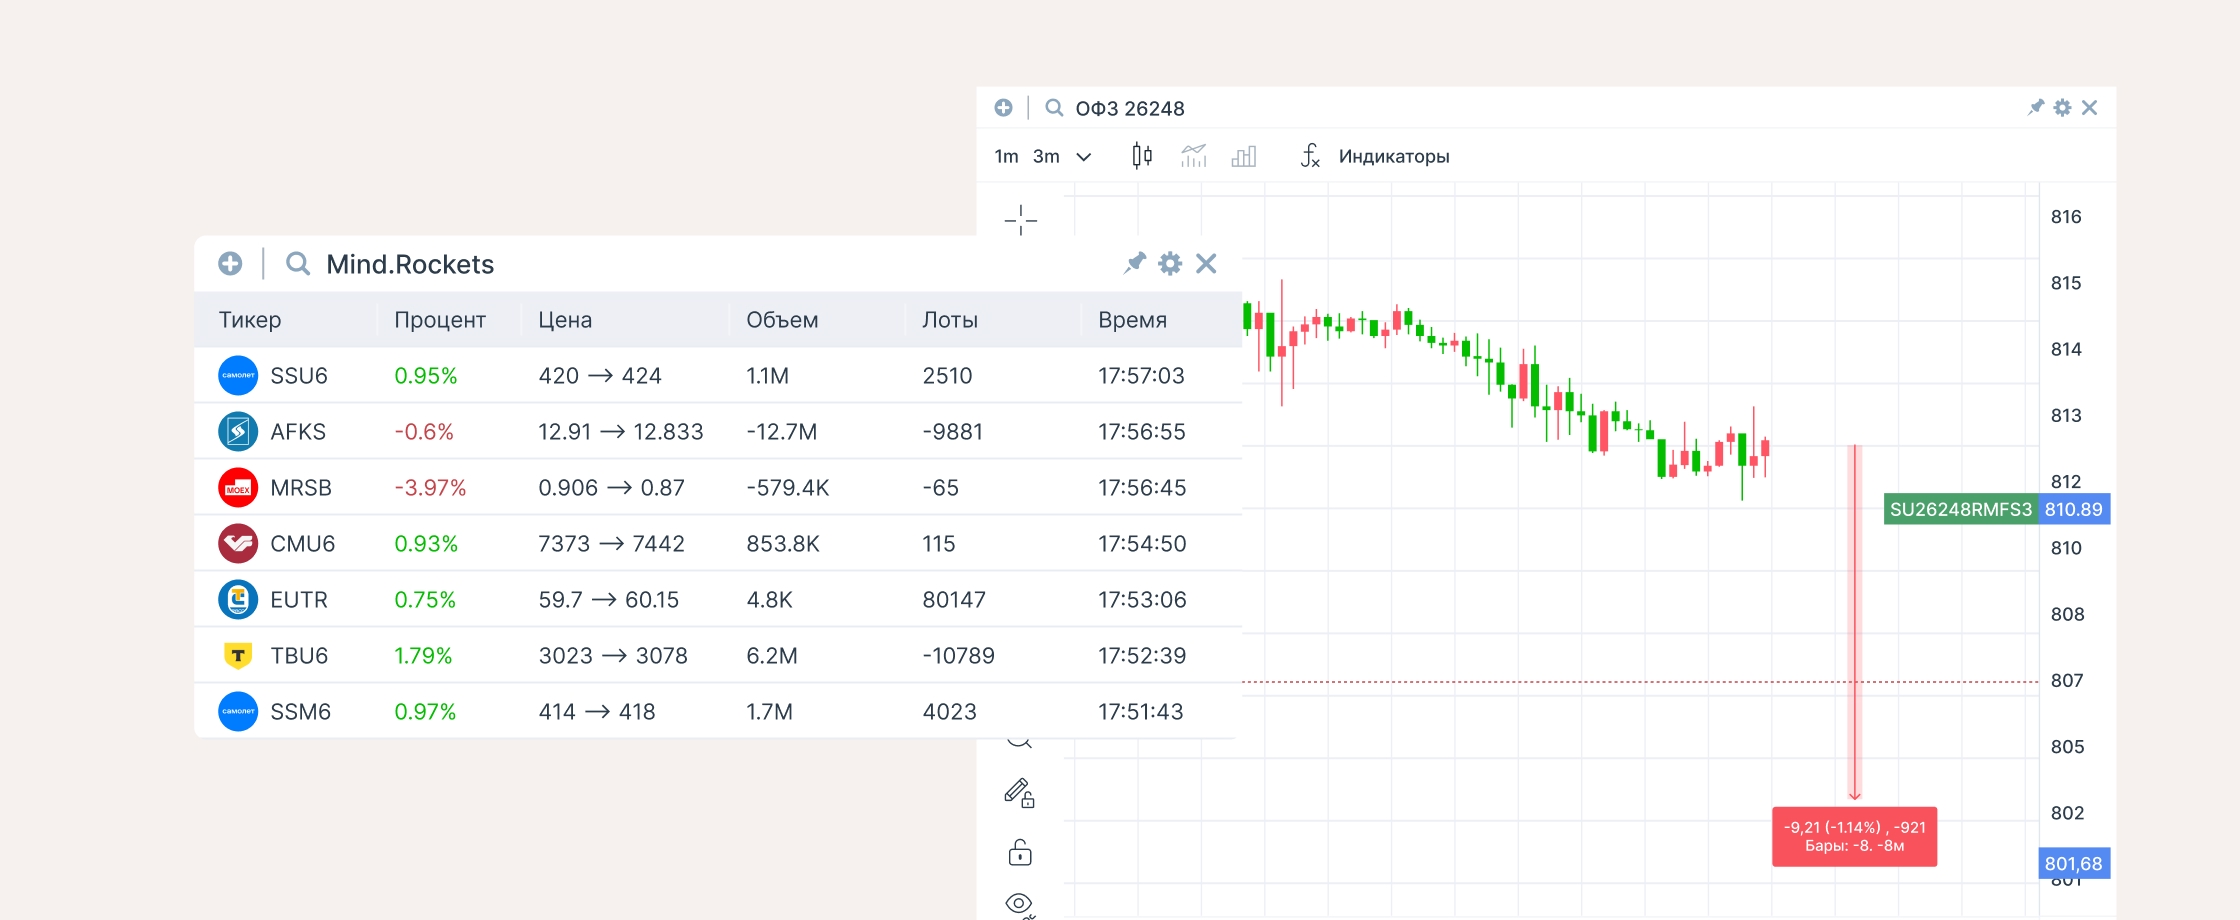This screenshot has height=920, width=2240.
Task: Click the search icon beside ОФЗ 26248
Action: tap(1054, 107)
